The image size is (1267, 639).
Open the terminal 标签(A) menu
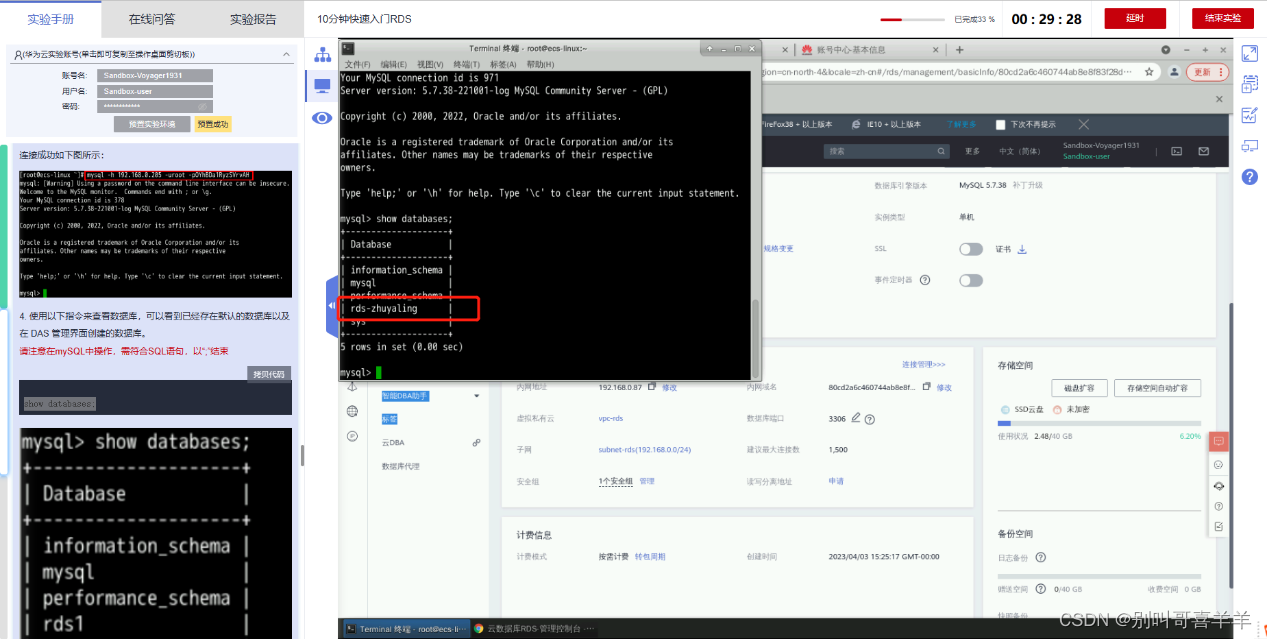503,64
